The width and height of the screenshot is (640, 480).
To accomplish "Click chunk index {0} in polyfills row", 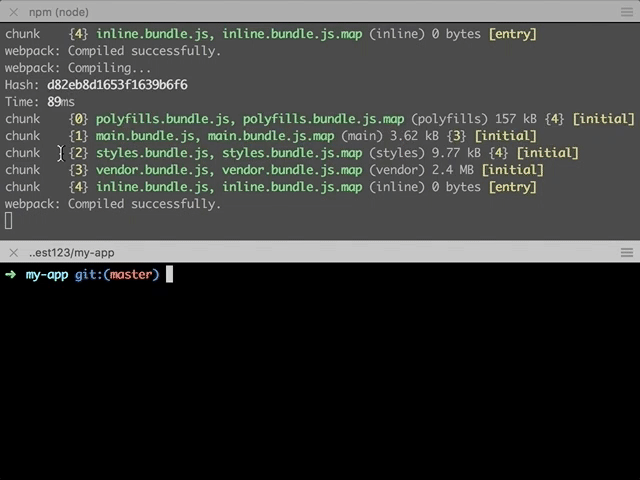I will 78,119.
